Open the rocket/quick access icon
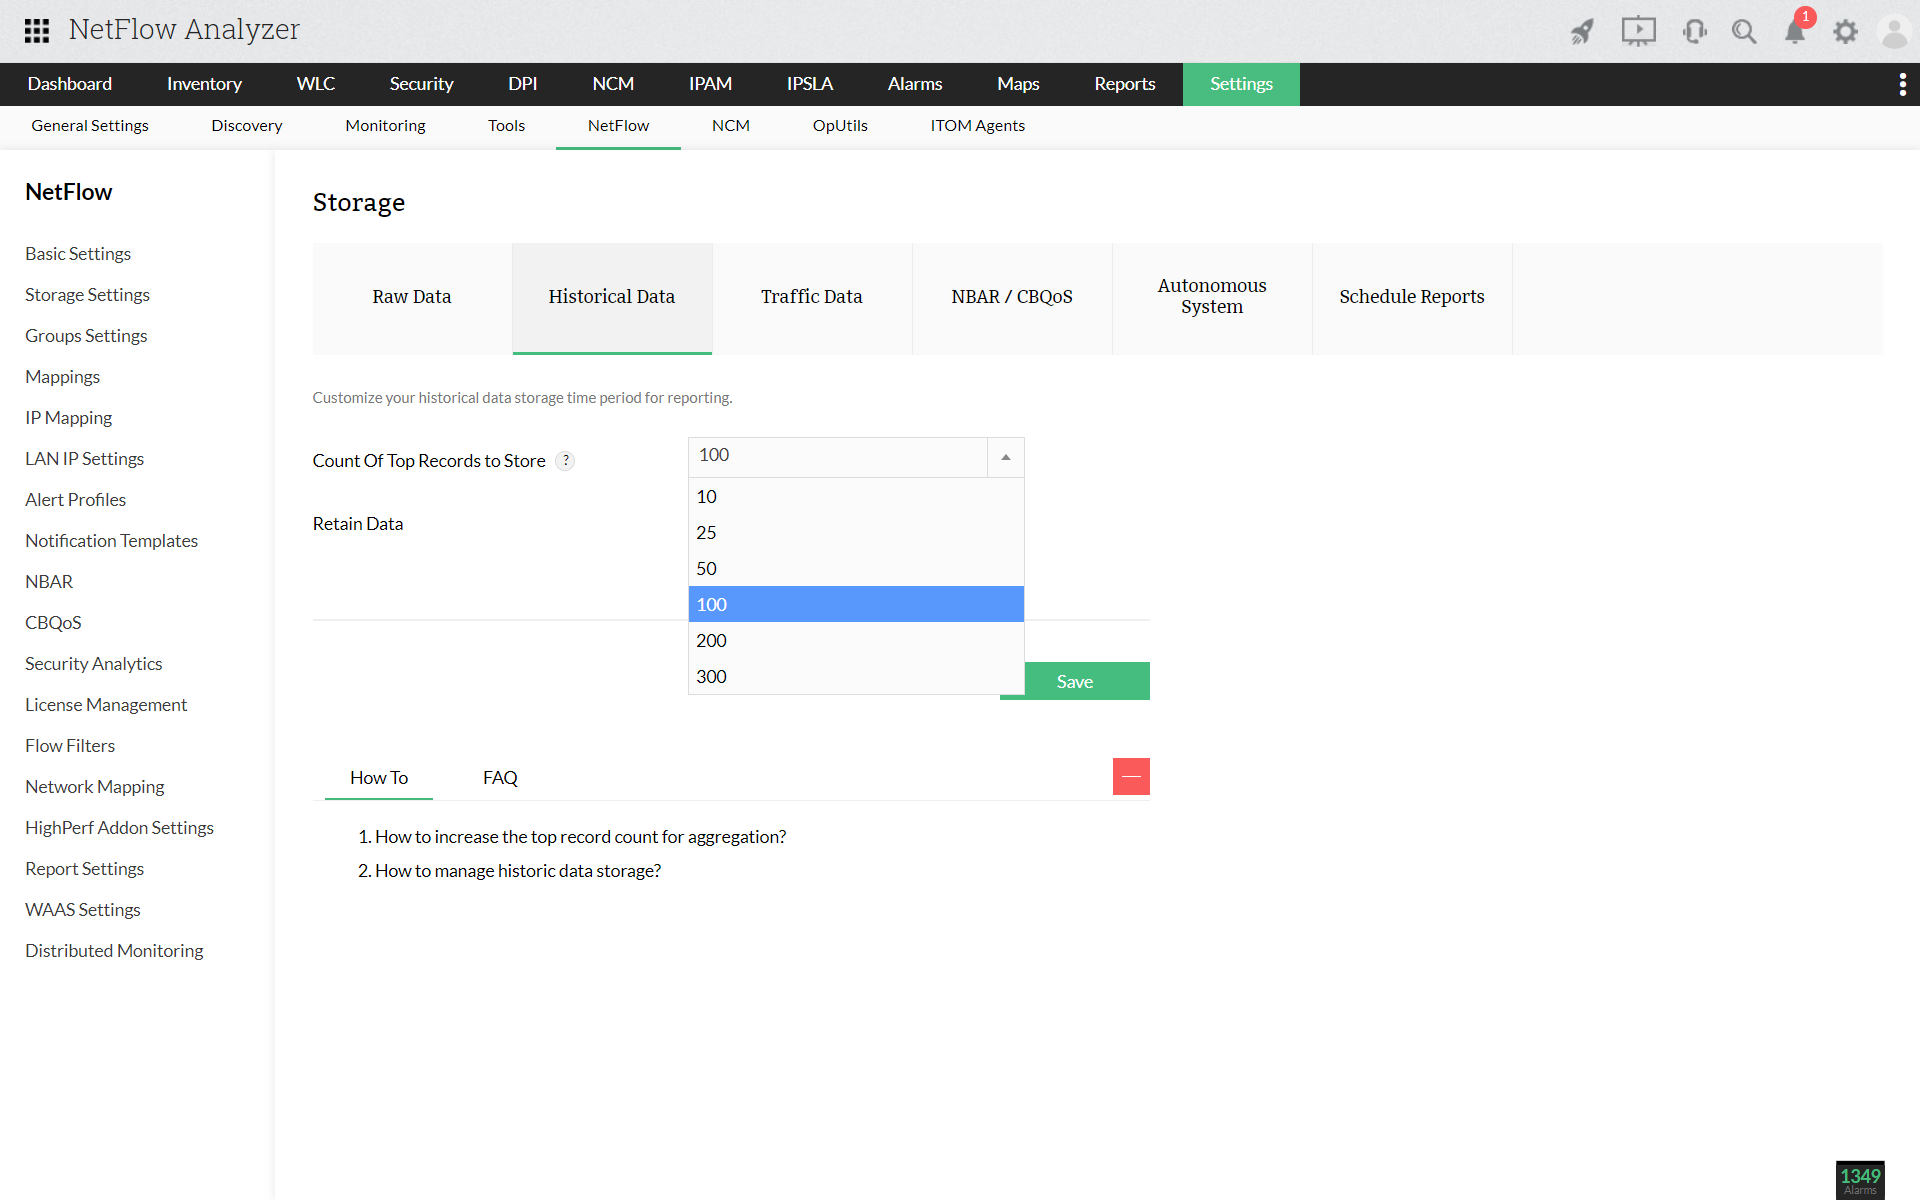The height and width of the screenshot is (1200, 1920). pos(1579,30)
